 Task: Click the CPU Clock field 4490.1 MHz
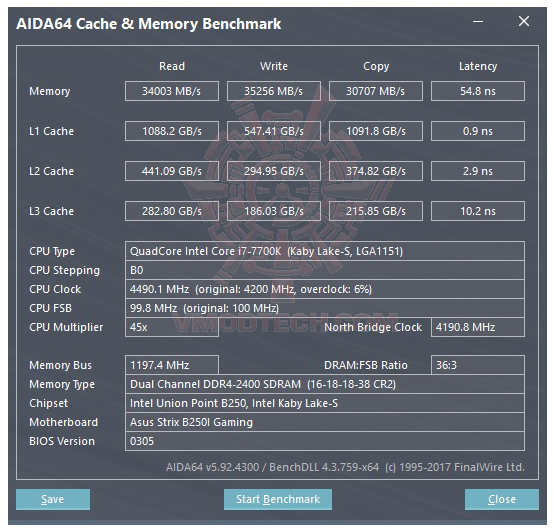click(325, 289)
